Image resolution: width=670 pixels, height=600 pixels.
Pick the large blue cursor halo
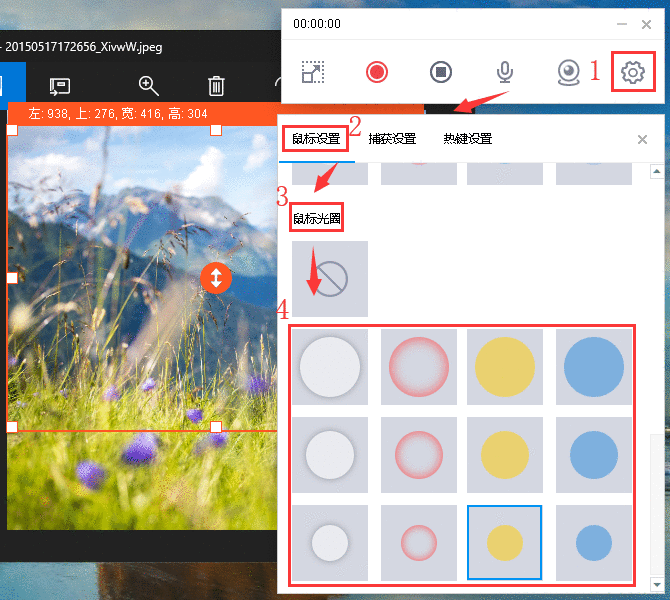593,367
